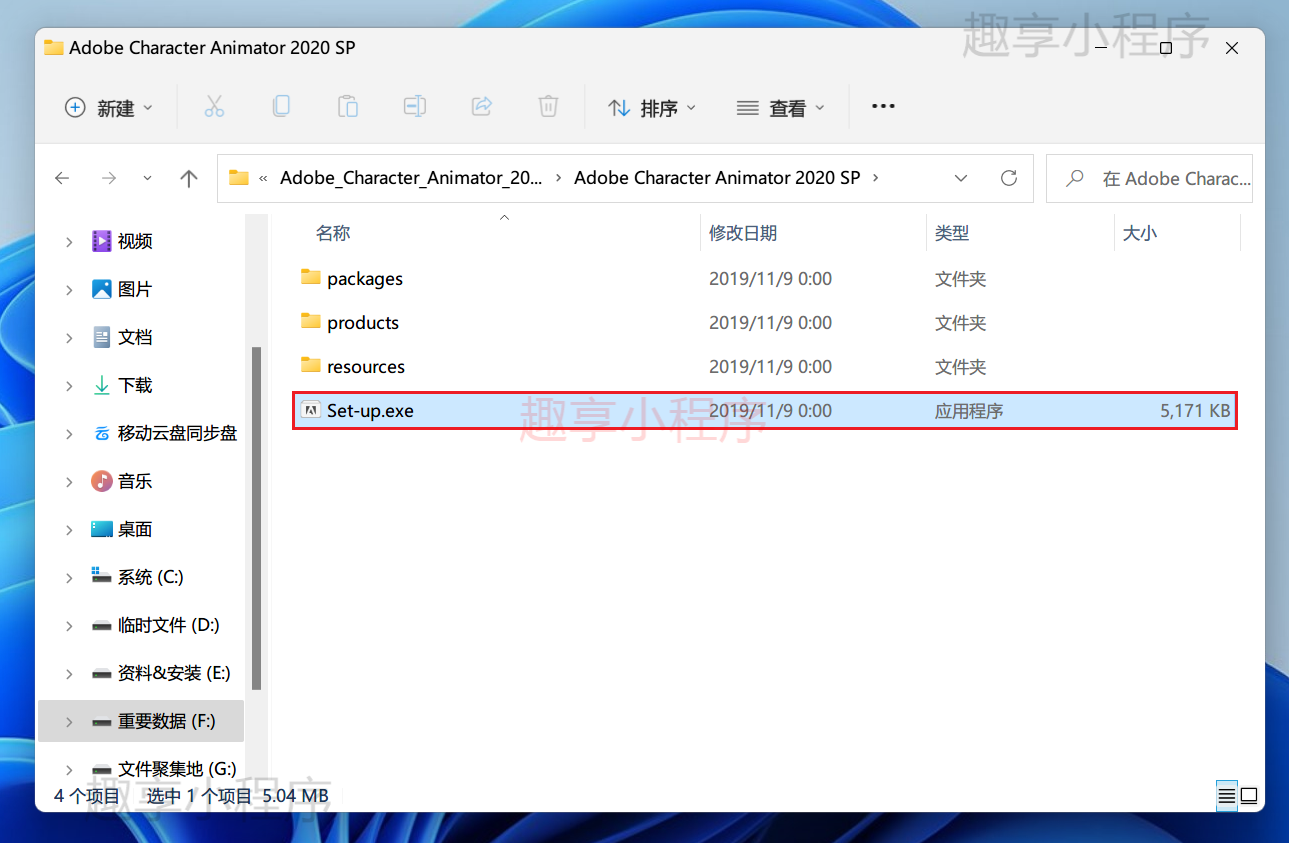This screenshot has height=843, width=1289.
Task: Expand the 图片 tree node
Action: coord(69,289)
